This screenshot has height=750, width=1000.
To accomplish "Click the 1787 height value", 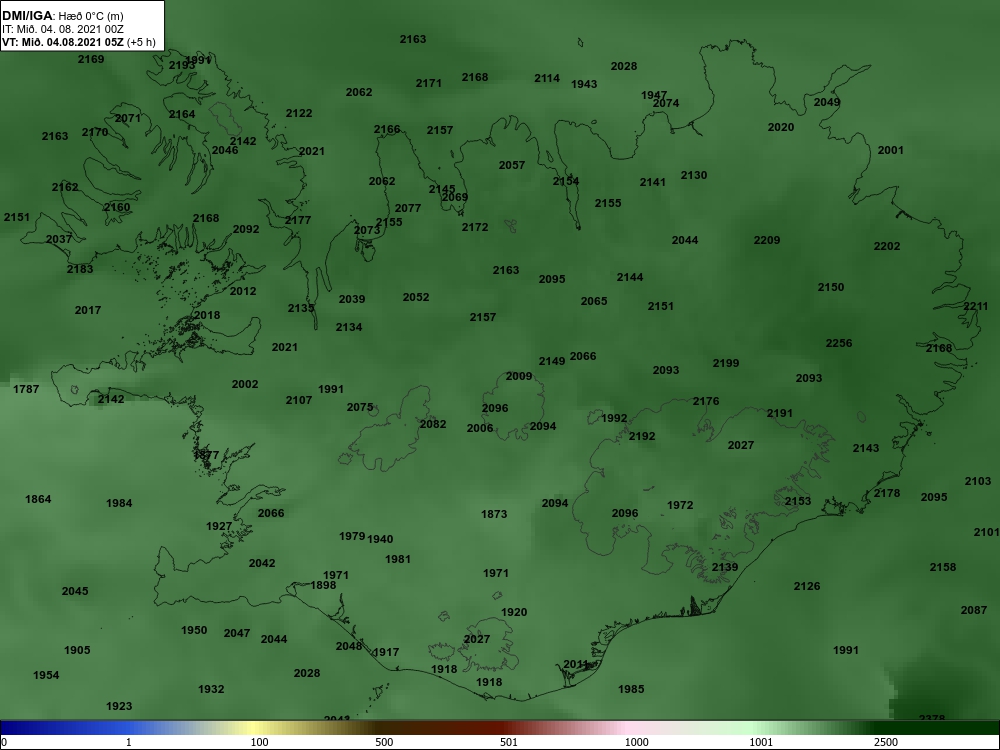I will coord(26,389).
